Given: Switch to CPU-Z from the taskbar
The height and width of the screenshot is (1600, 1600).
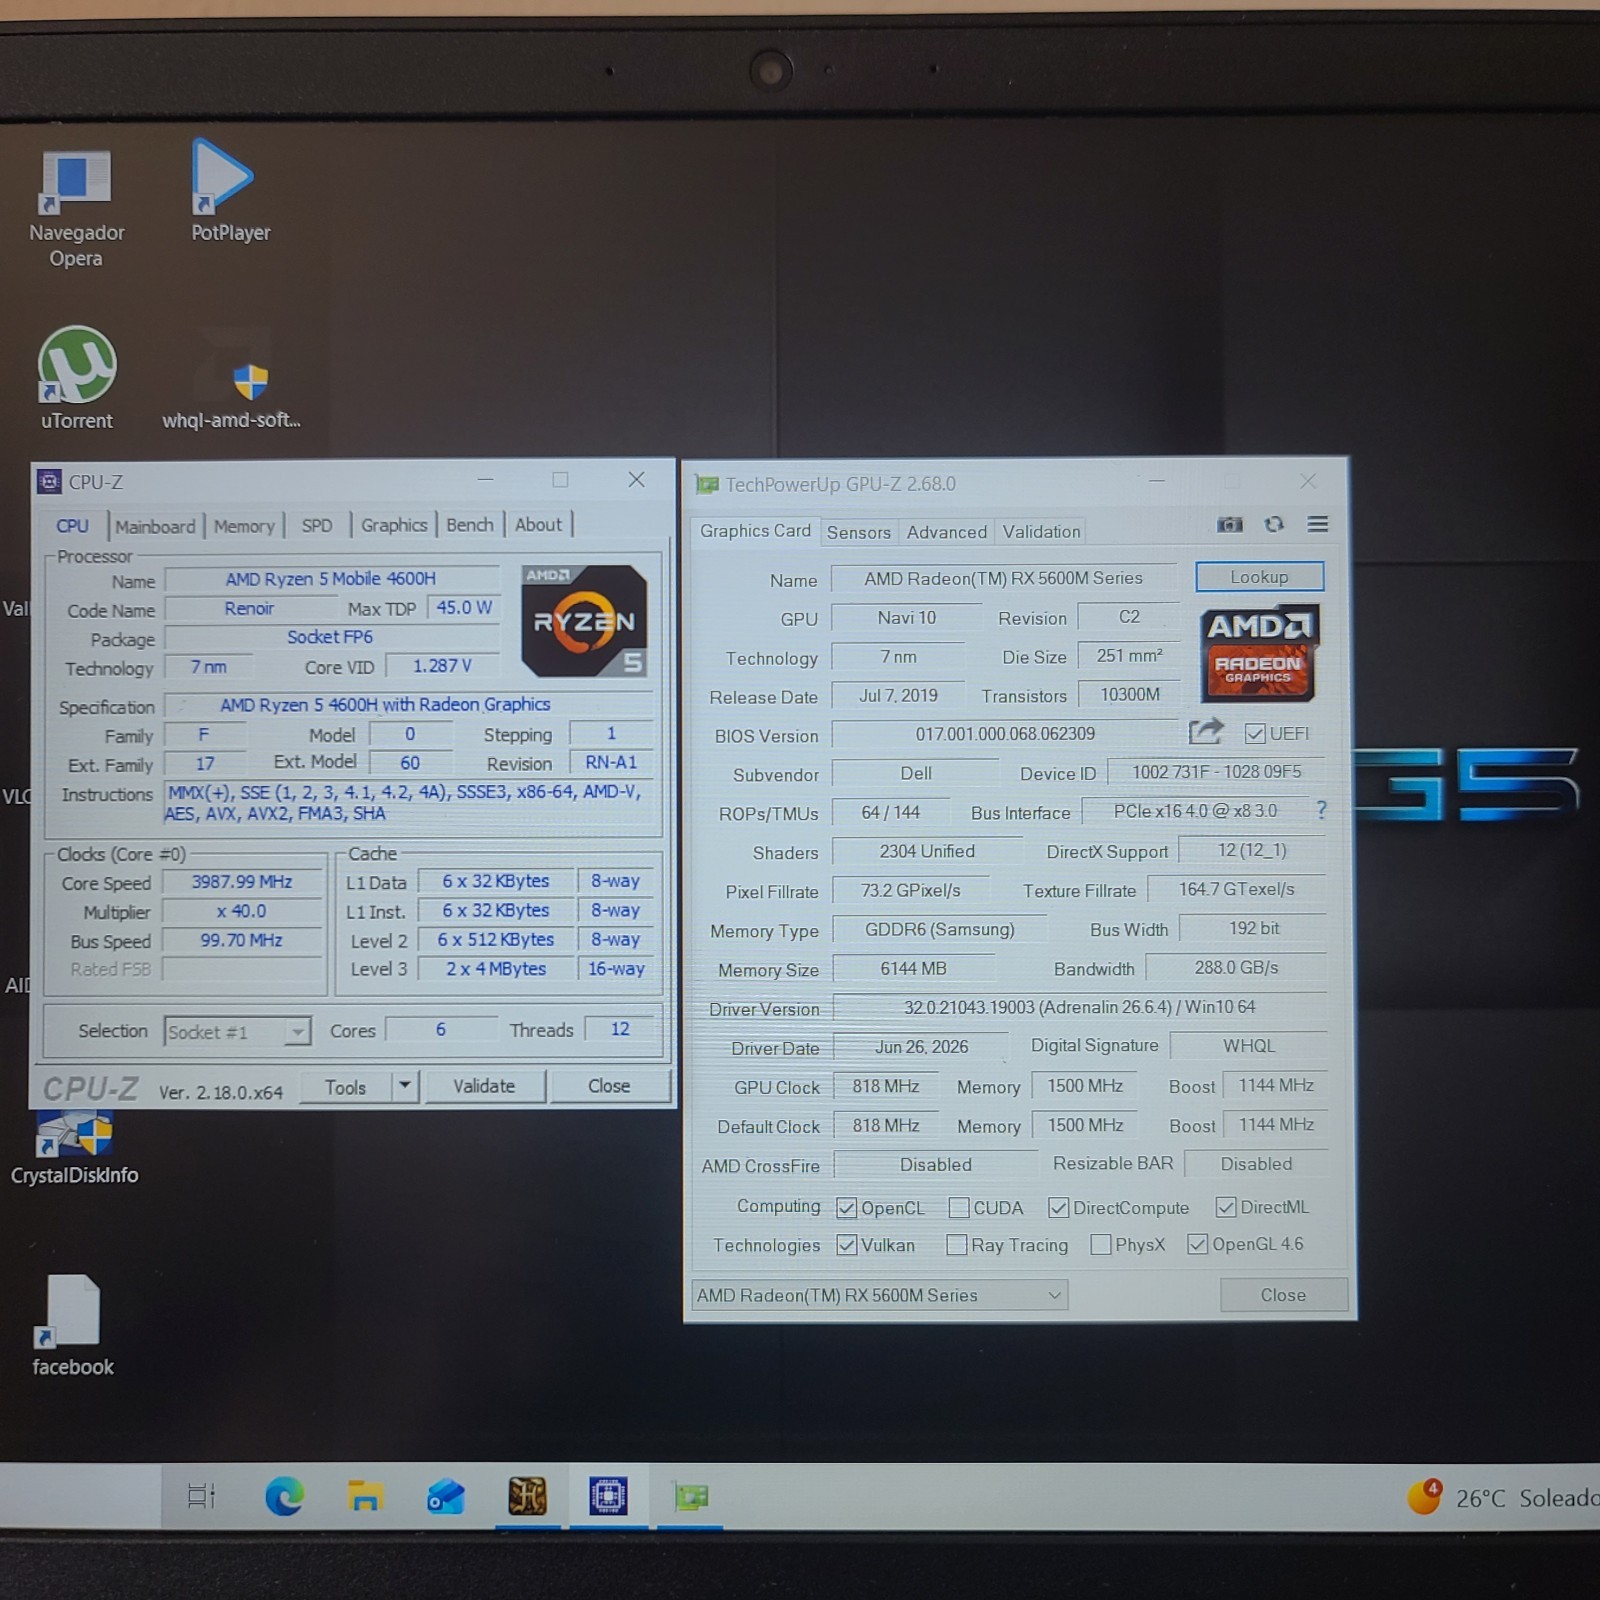Looking at the screenshot, I should pos(608,1496).
